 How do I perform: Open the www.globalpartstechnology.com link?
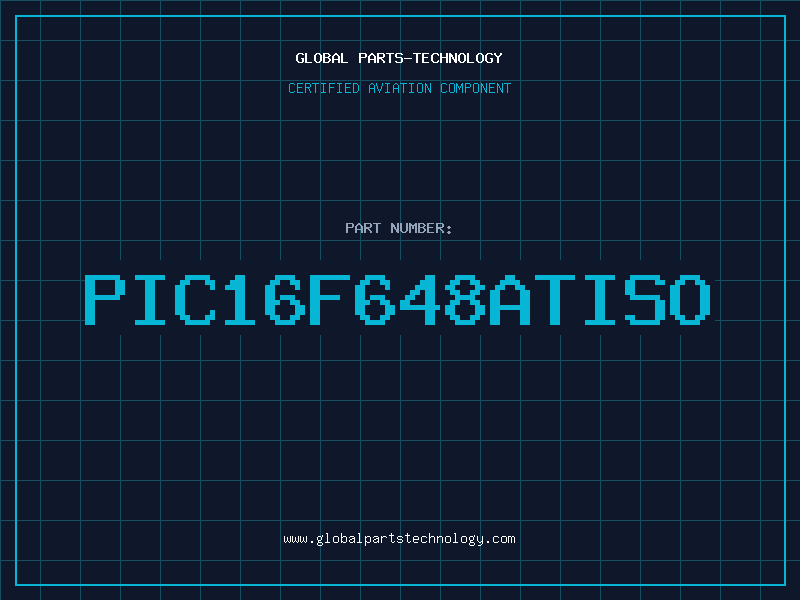(399, 539)
